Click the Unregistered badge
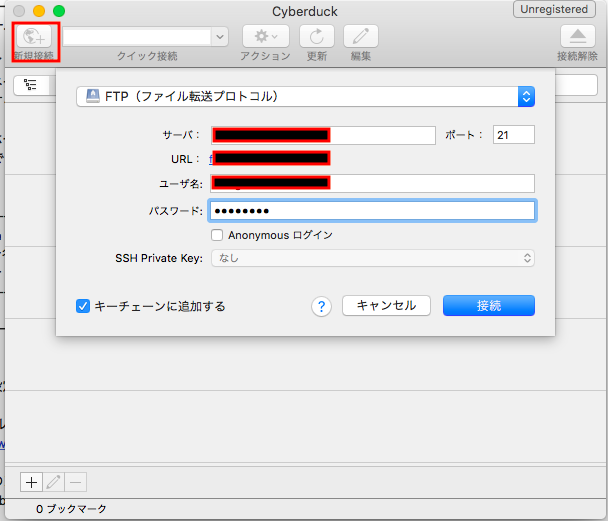608x521 pixels. (x=554, y=9)
